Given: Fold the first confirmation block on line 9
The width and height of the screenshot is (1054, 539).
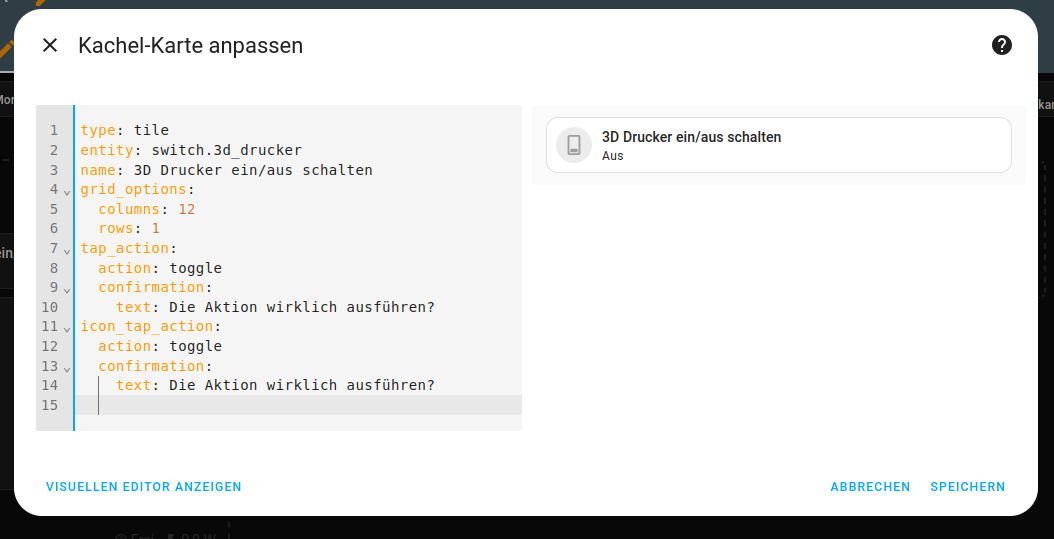Looking at the screenshot, I should 67,289.
